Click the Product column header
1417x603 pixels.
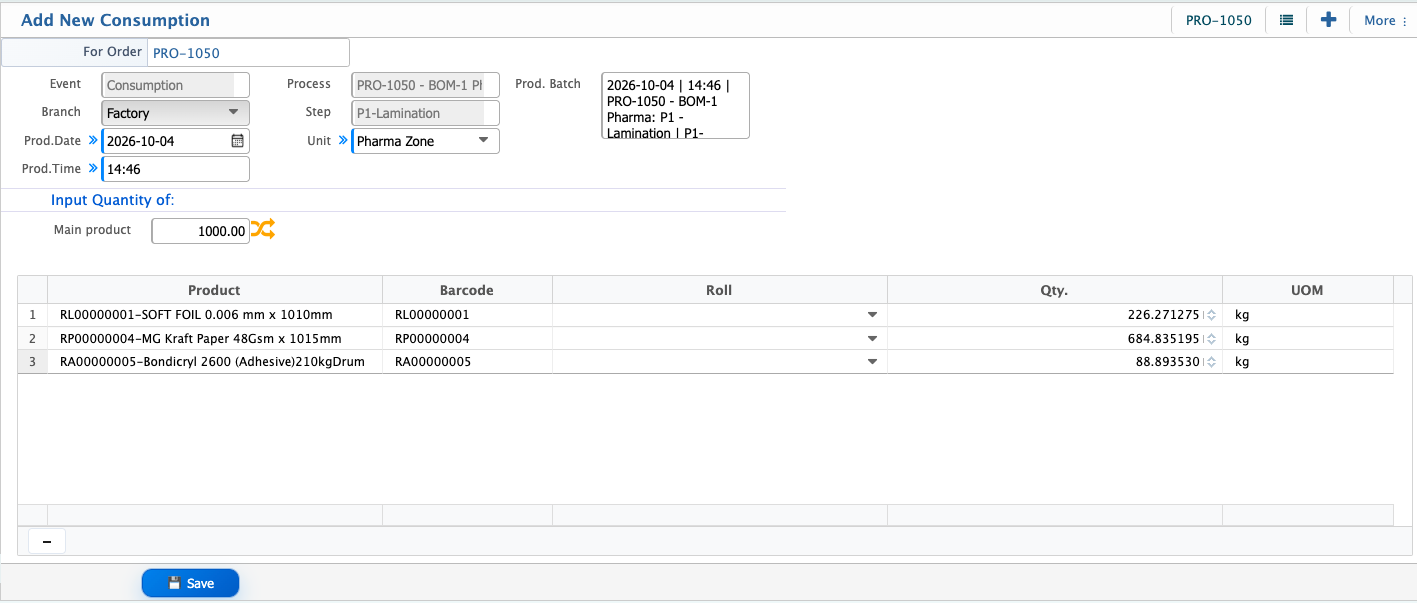[215, 290]
